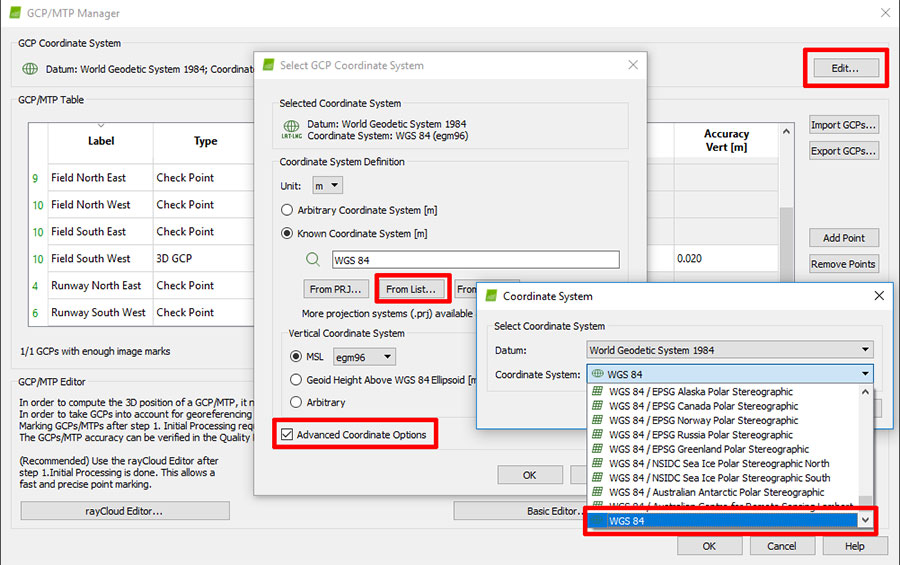
Task: Click the globe icon in GCP Coordinate System
Action: point(30,69)
